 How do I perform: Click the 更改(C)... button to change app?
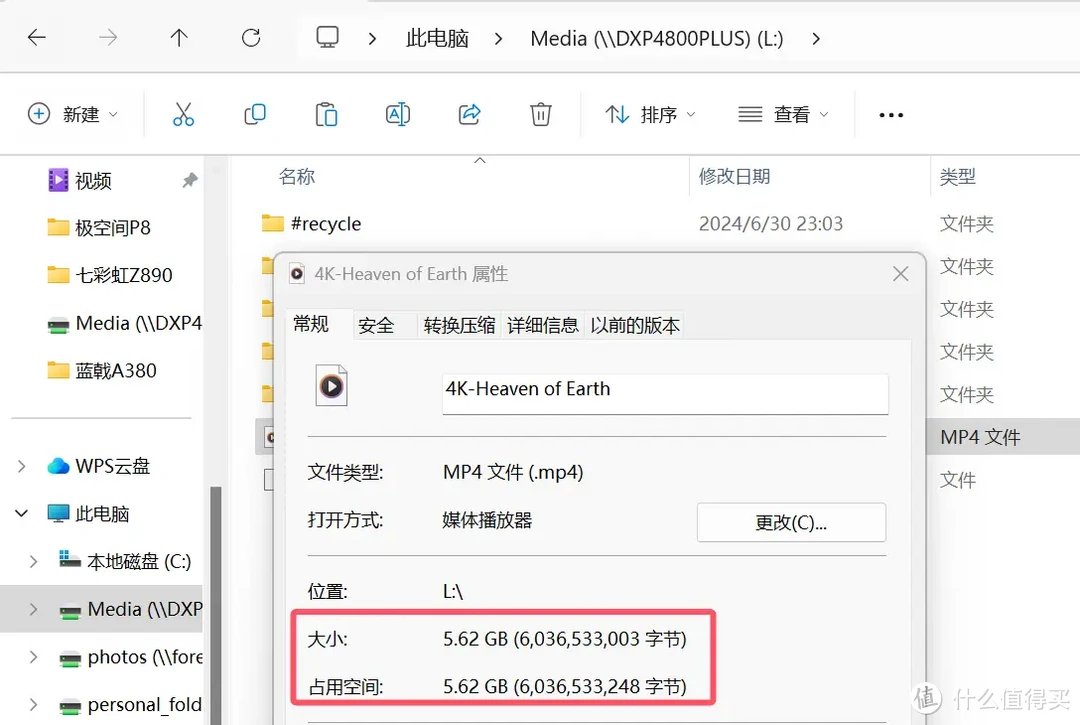tap(791, 522)
